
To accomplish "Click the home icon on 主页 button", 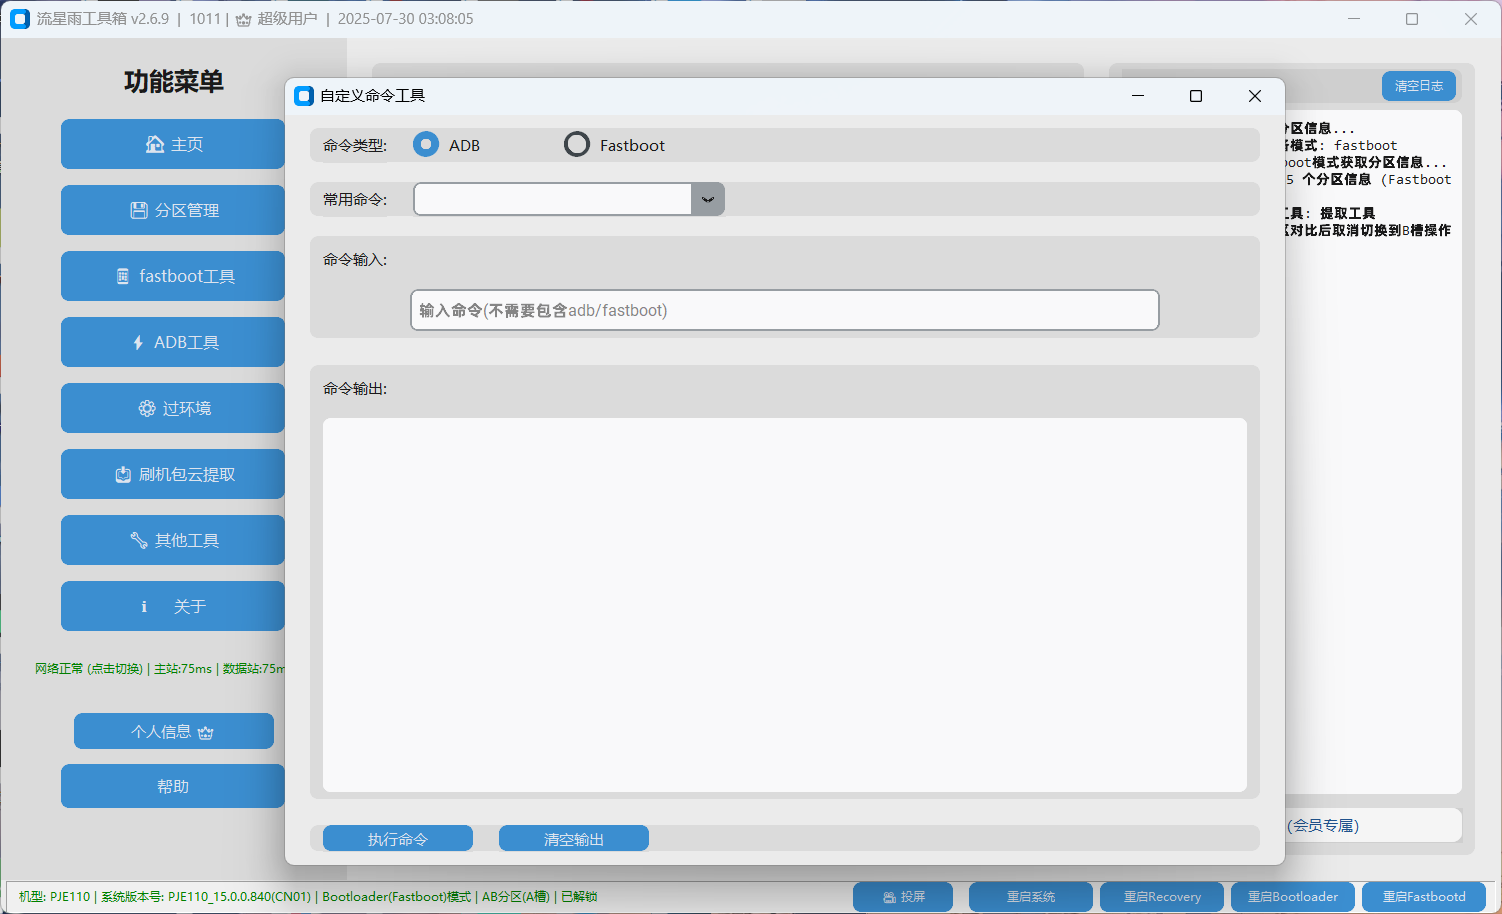I will click(x=154, y=144).
